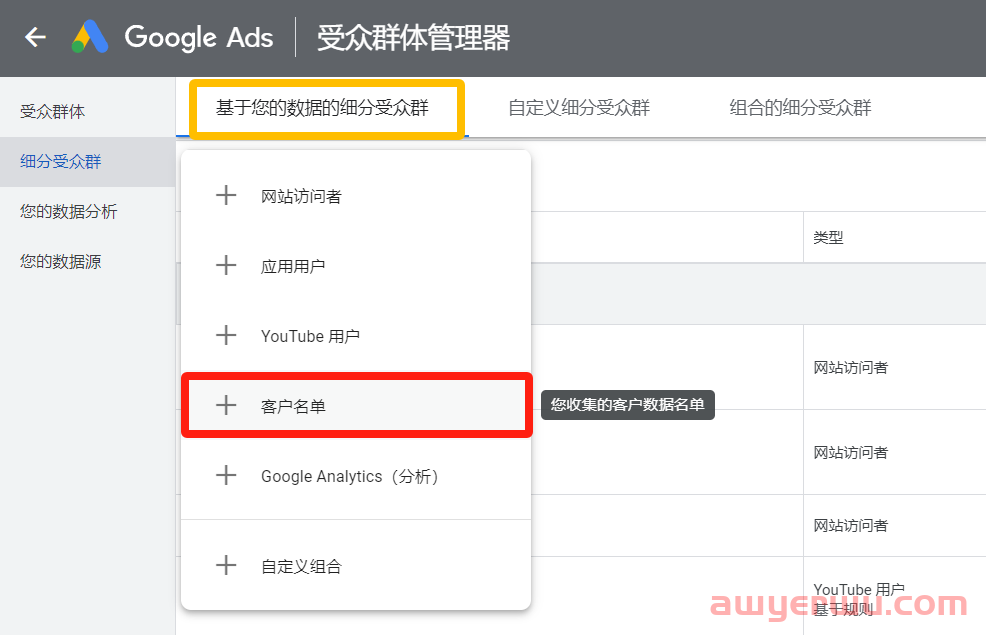Click plus icon next to 客户名单
This screenshot has width=986, height=635.
point(226,406)
